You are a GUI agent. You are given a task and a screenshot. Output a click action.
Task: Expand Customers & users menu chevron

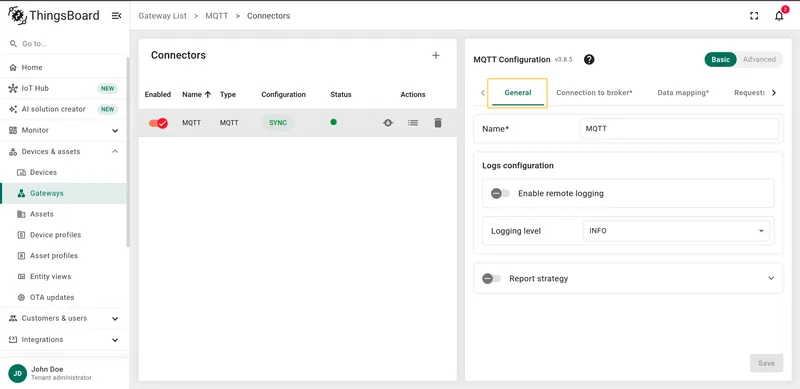115,319
